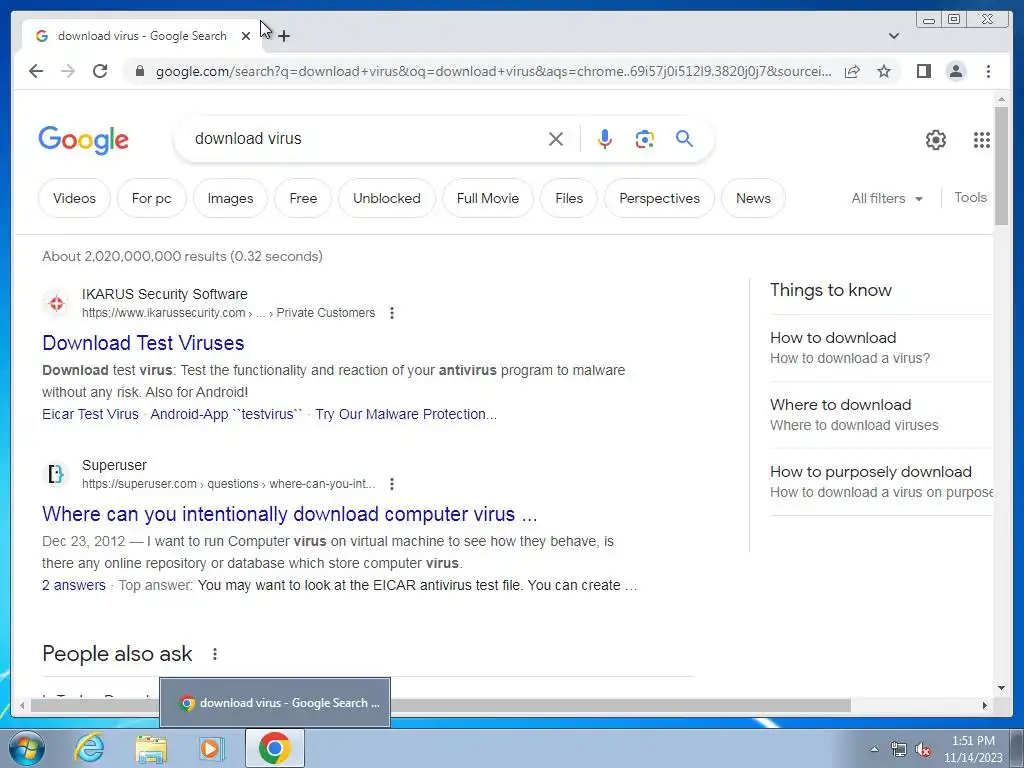
Task: Reload the page with the refresh icon
Action: coord(100,71)
